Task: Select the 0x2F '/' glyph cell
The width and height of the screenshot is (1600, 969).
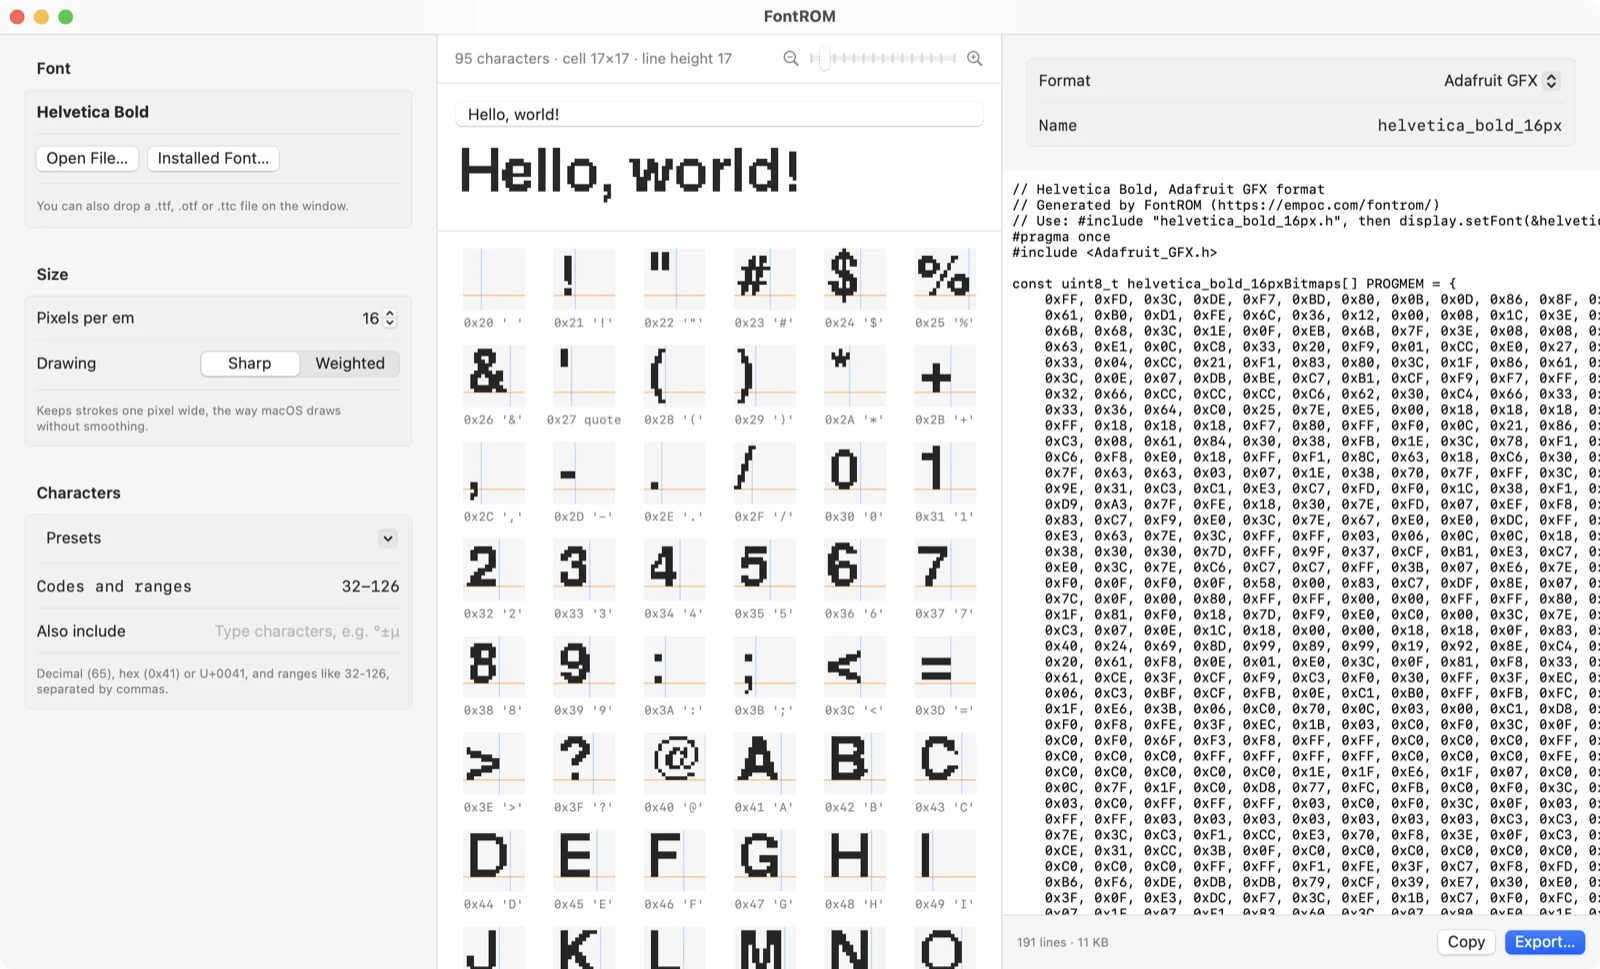Action: point(765,483)
